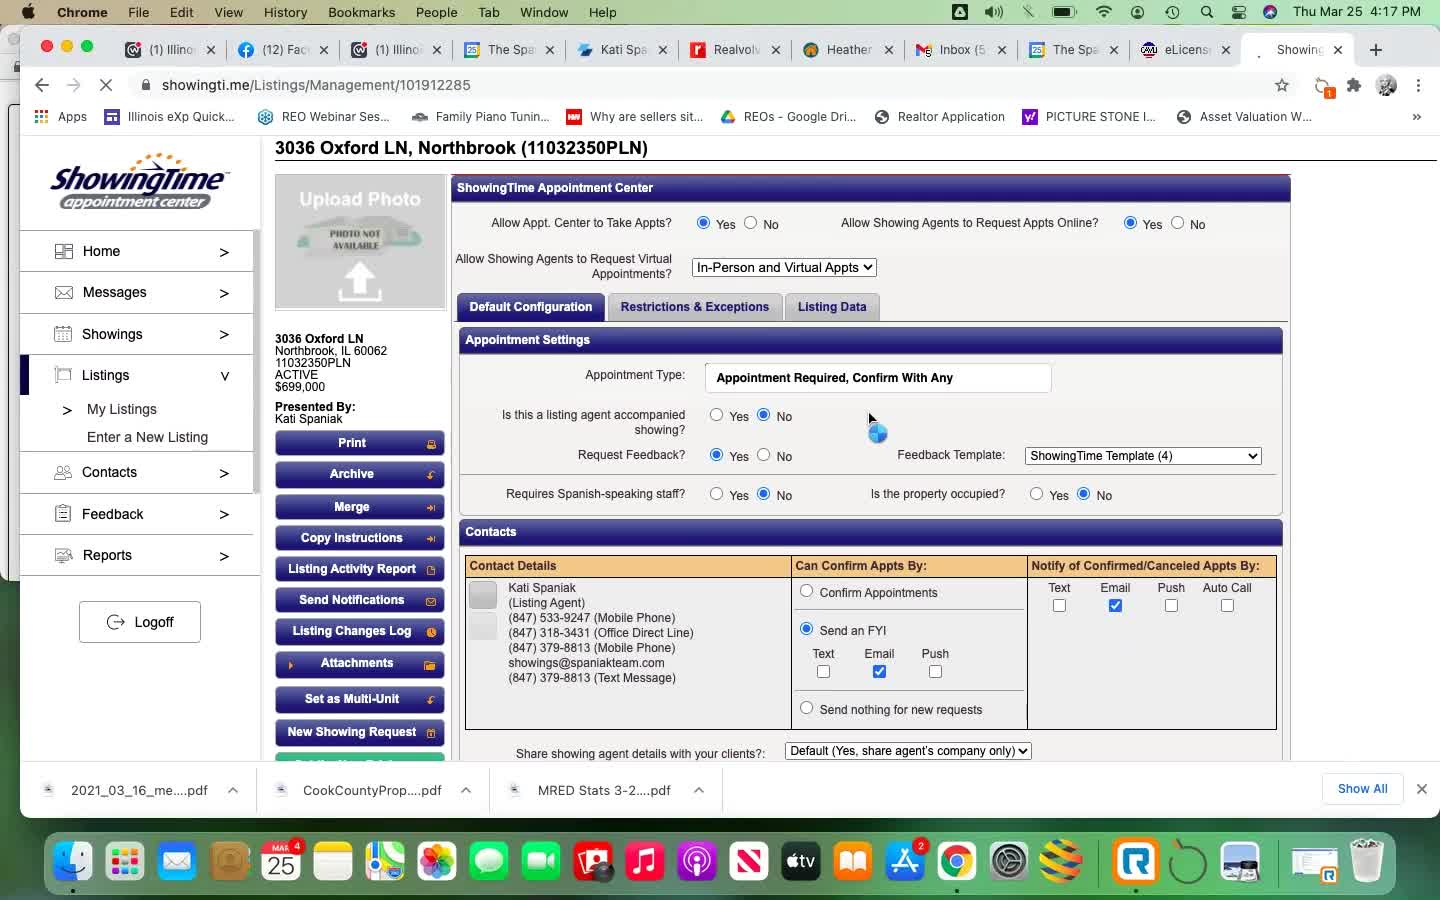The image size is (1440, 900).
Task: Bookmark this page with star icon
Action: 1282,85
